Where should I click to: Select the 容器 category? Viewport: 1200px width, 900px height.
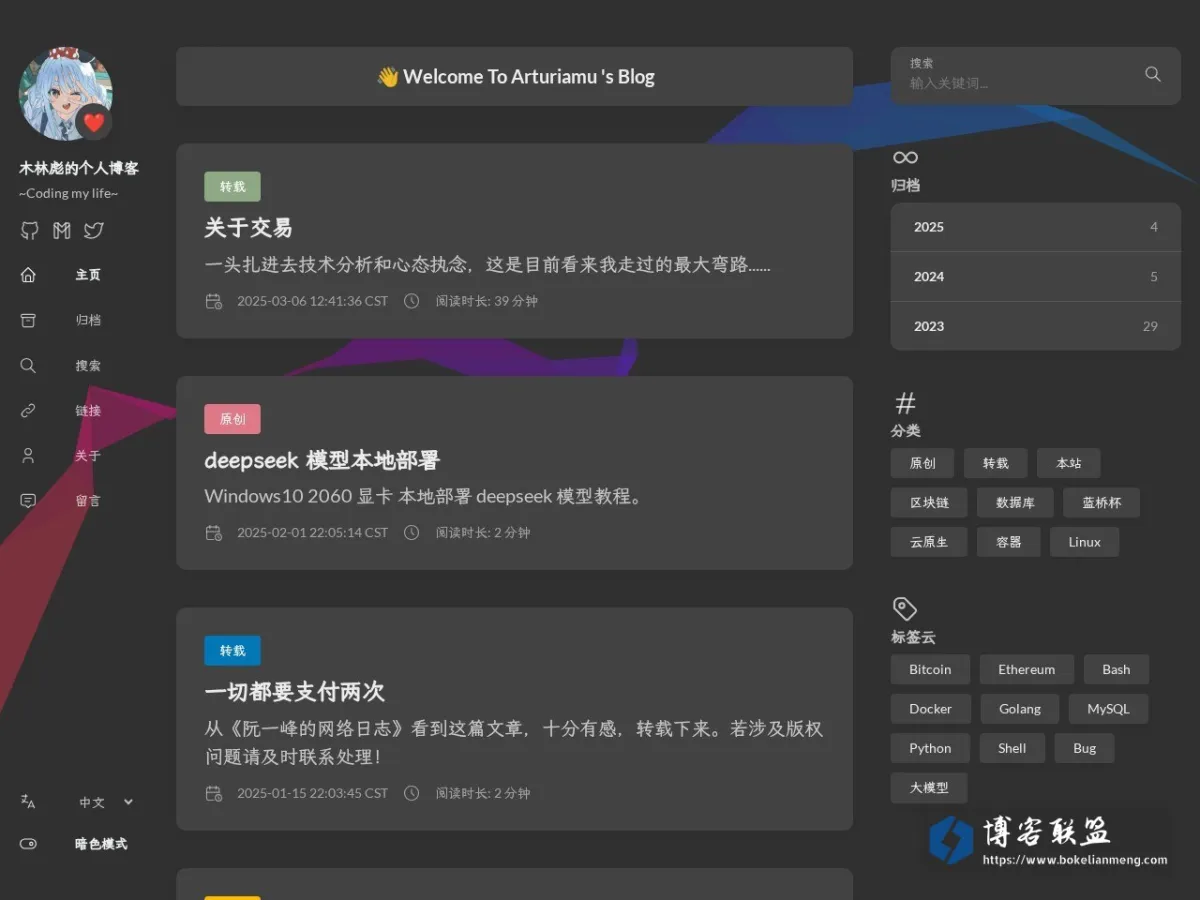tap(1008, 542)
